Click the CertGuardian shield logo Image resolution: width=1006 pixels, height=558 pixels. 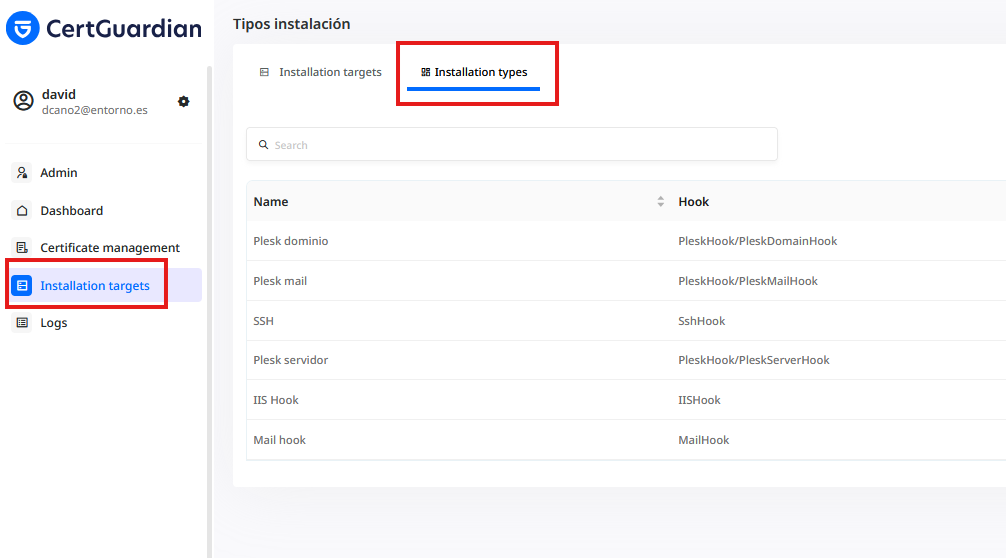pos(22,28)
